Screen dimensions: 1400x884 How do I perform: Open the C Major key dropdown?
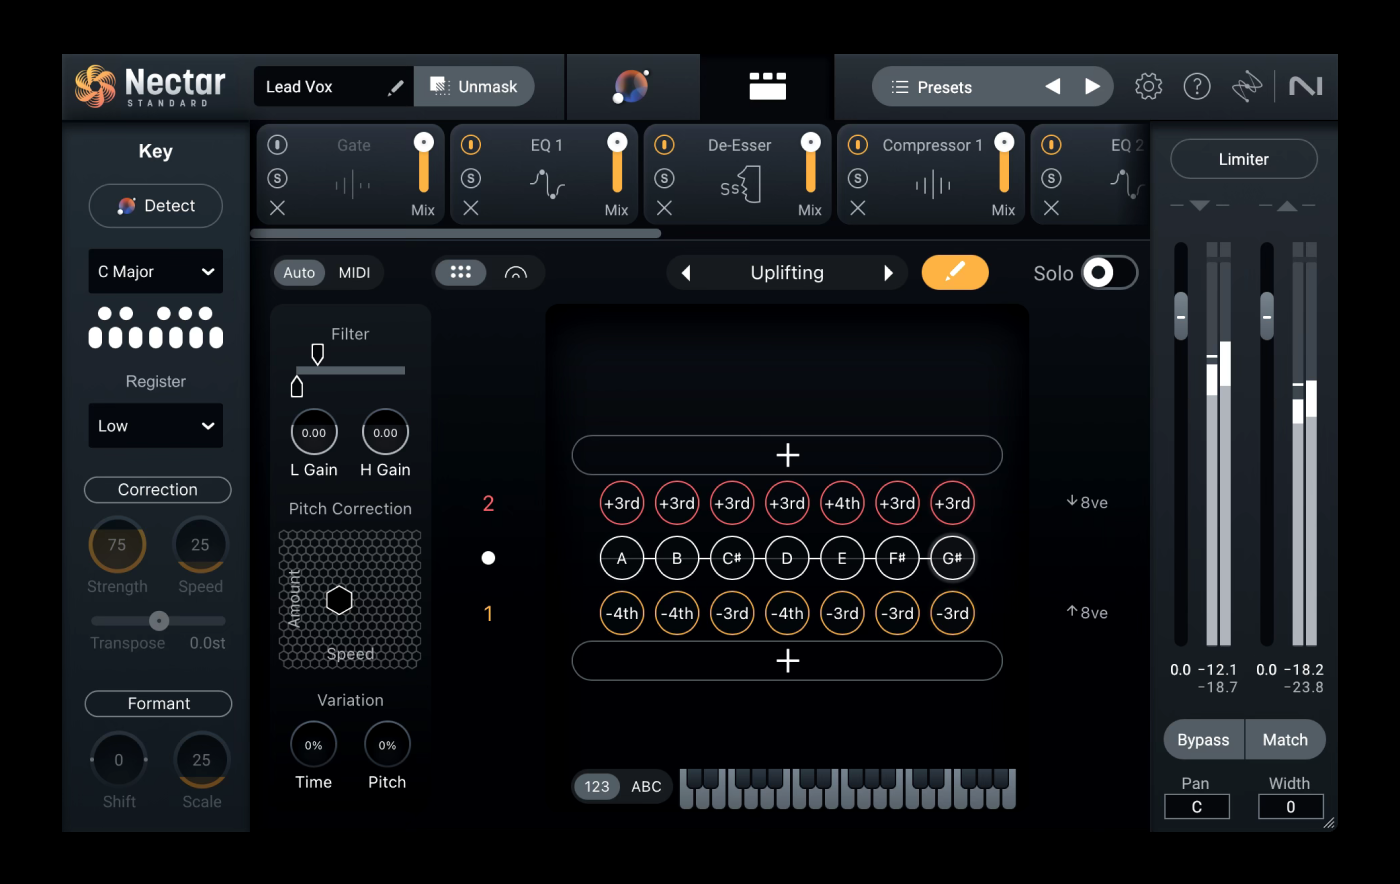pyautogui.click(x=156, y=271)
